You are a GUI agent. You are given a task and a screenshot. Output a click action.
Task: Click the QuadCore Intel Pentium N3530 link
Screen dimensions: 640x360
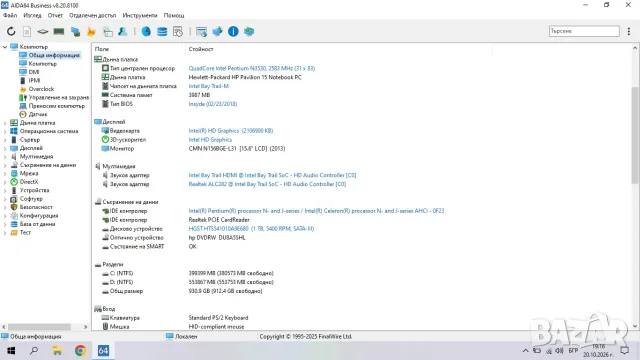click(251, 68)
